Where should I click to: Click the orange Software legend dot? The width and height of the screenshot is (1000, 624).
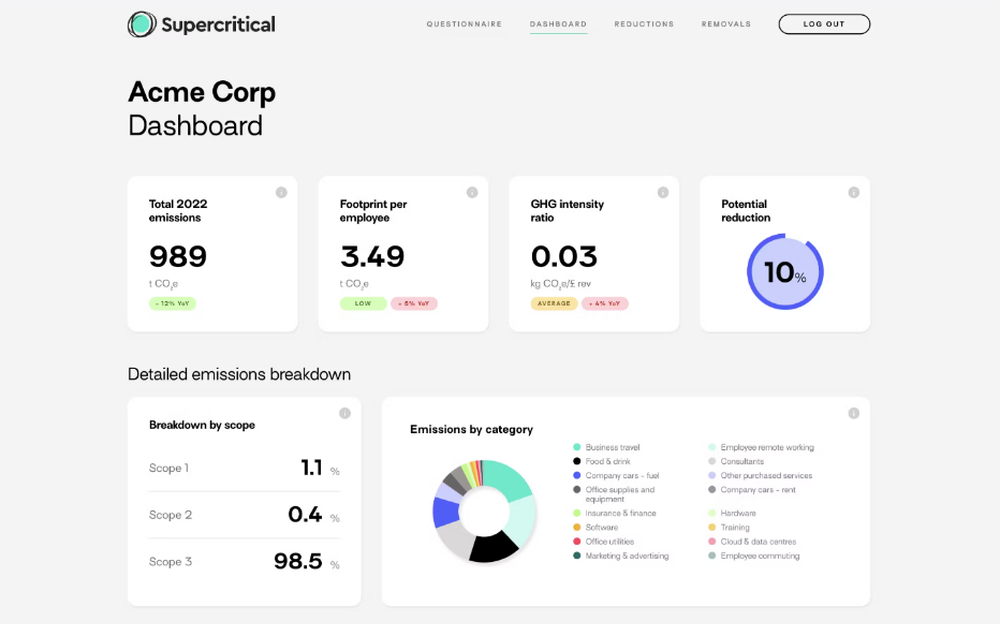tap(577, 527)
